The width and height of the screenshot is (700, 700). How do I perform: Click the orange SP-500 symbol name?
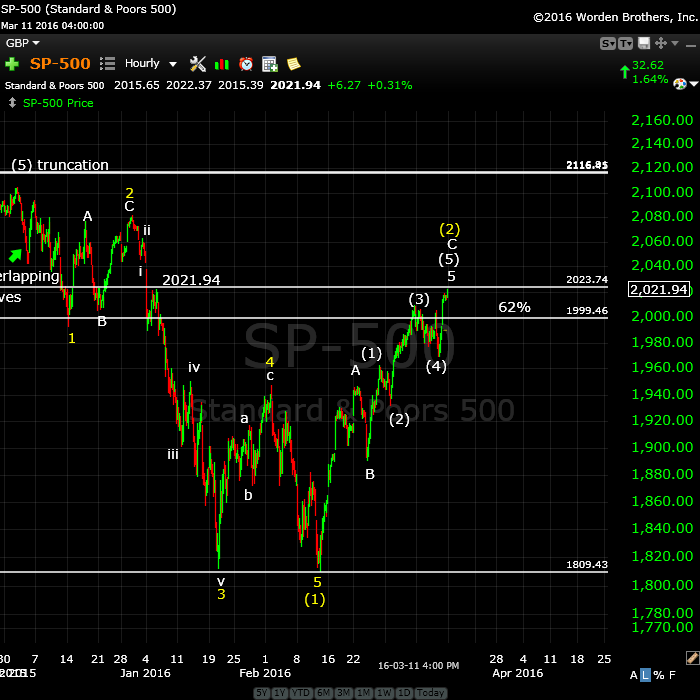60,64
